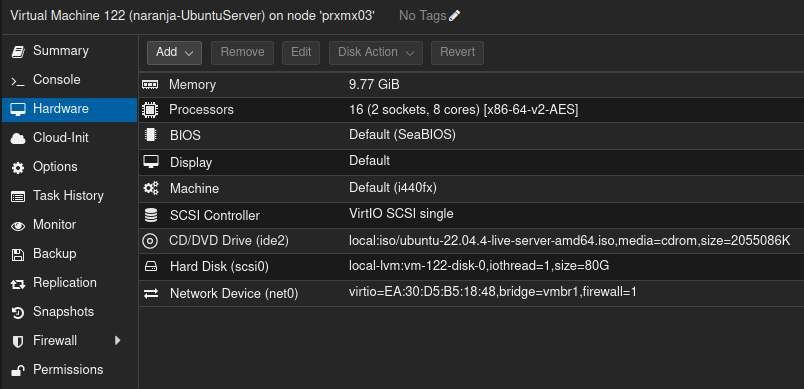
Task: Click the Console terminal icon
Action: coord(18,81)
